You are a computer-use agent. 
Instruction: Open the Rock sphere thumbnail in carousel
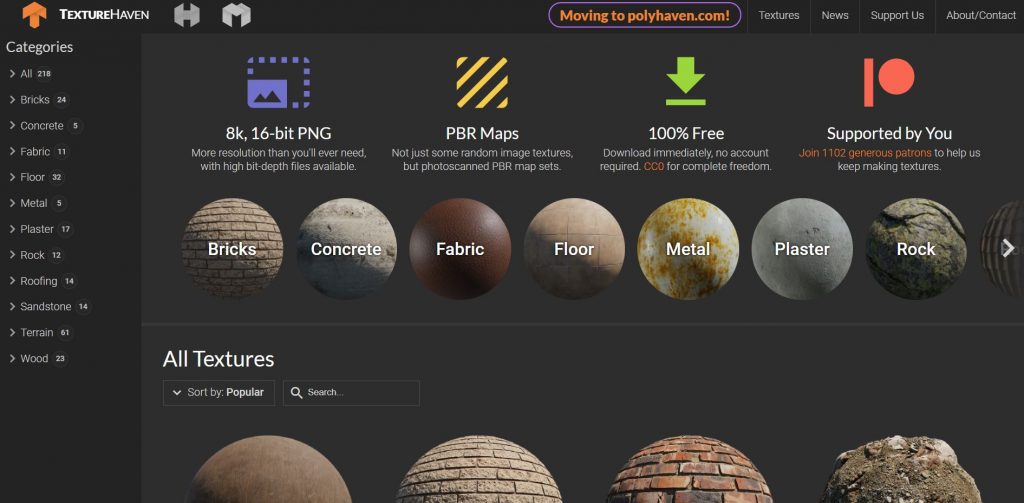tap(916, 248)
